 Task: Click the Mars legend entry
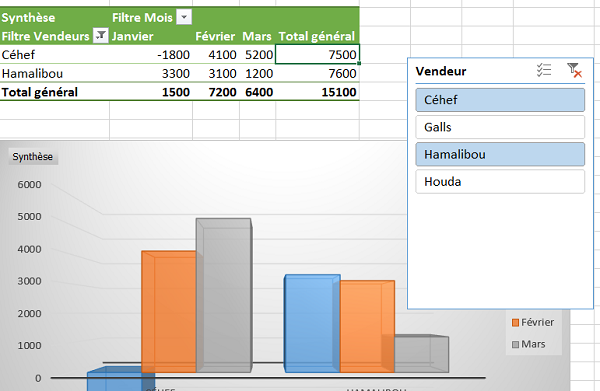[528, 344]
